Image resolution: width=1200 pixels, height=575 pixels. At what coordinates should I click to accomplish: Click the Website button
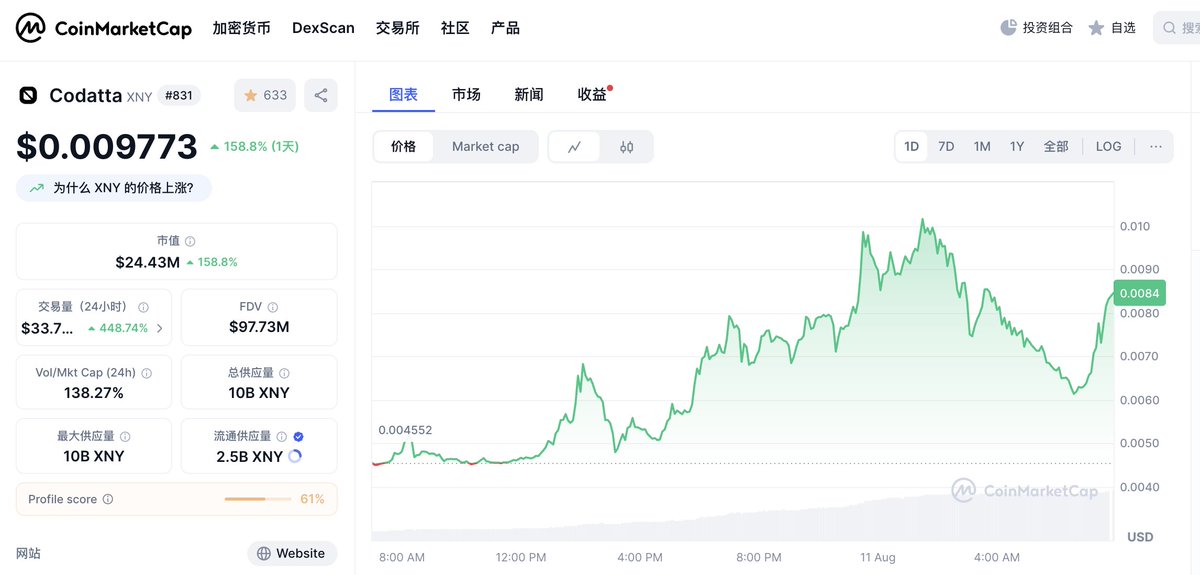[291, 553]
